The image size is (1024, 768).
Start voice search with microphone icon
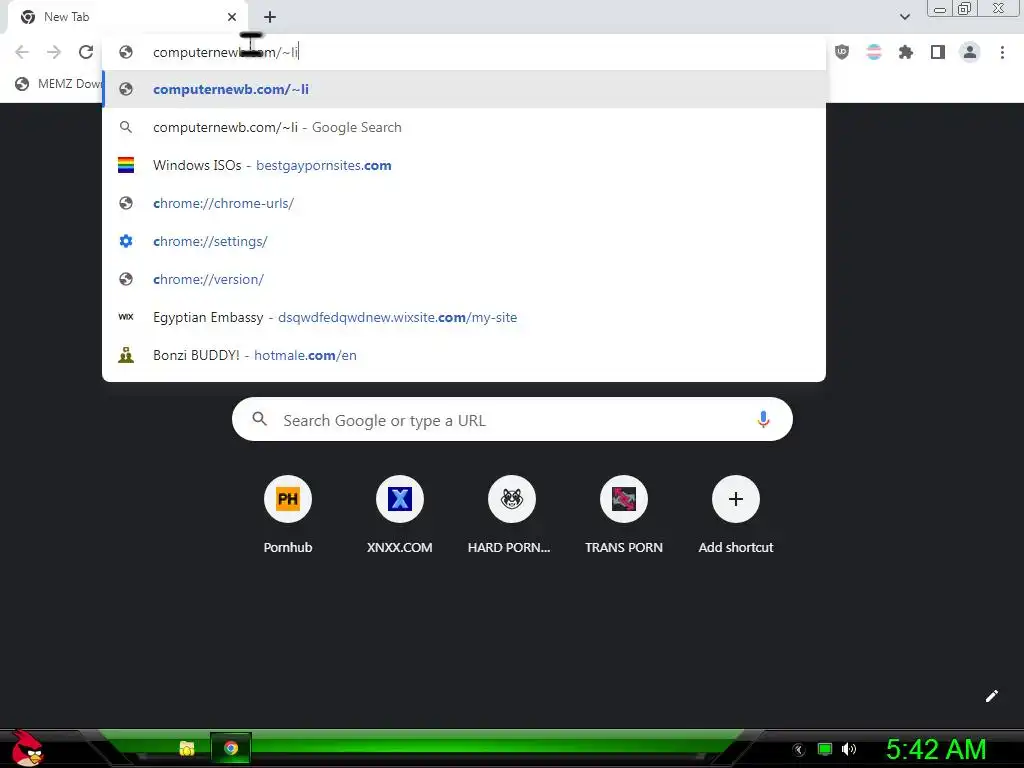(x=763, y=419)
